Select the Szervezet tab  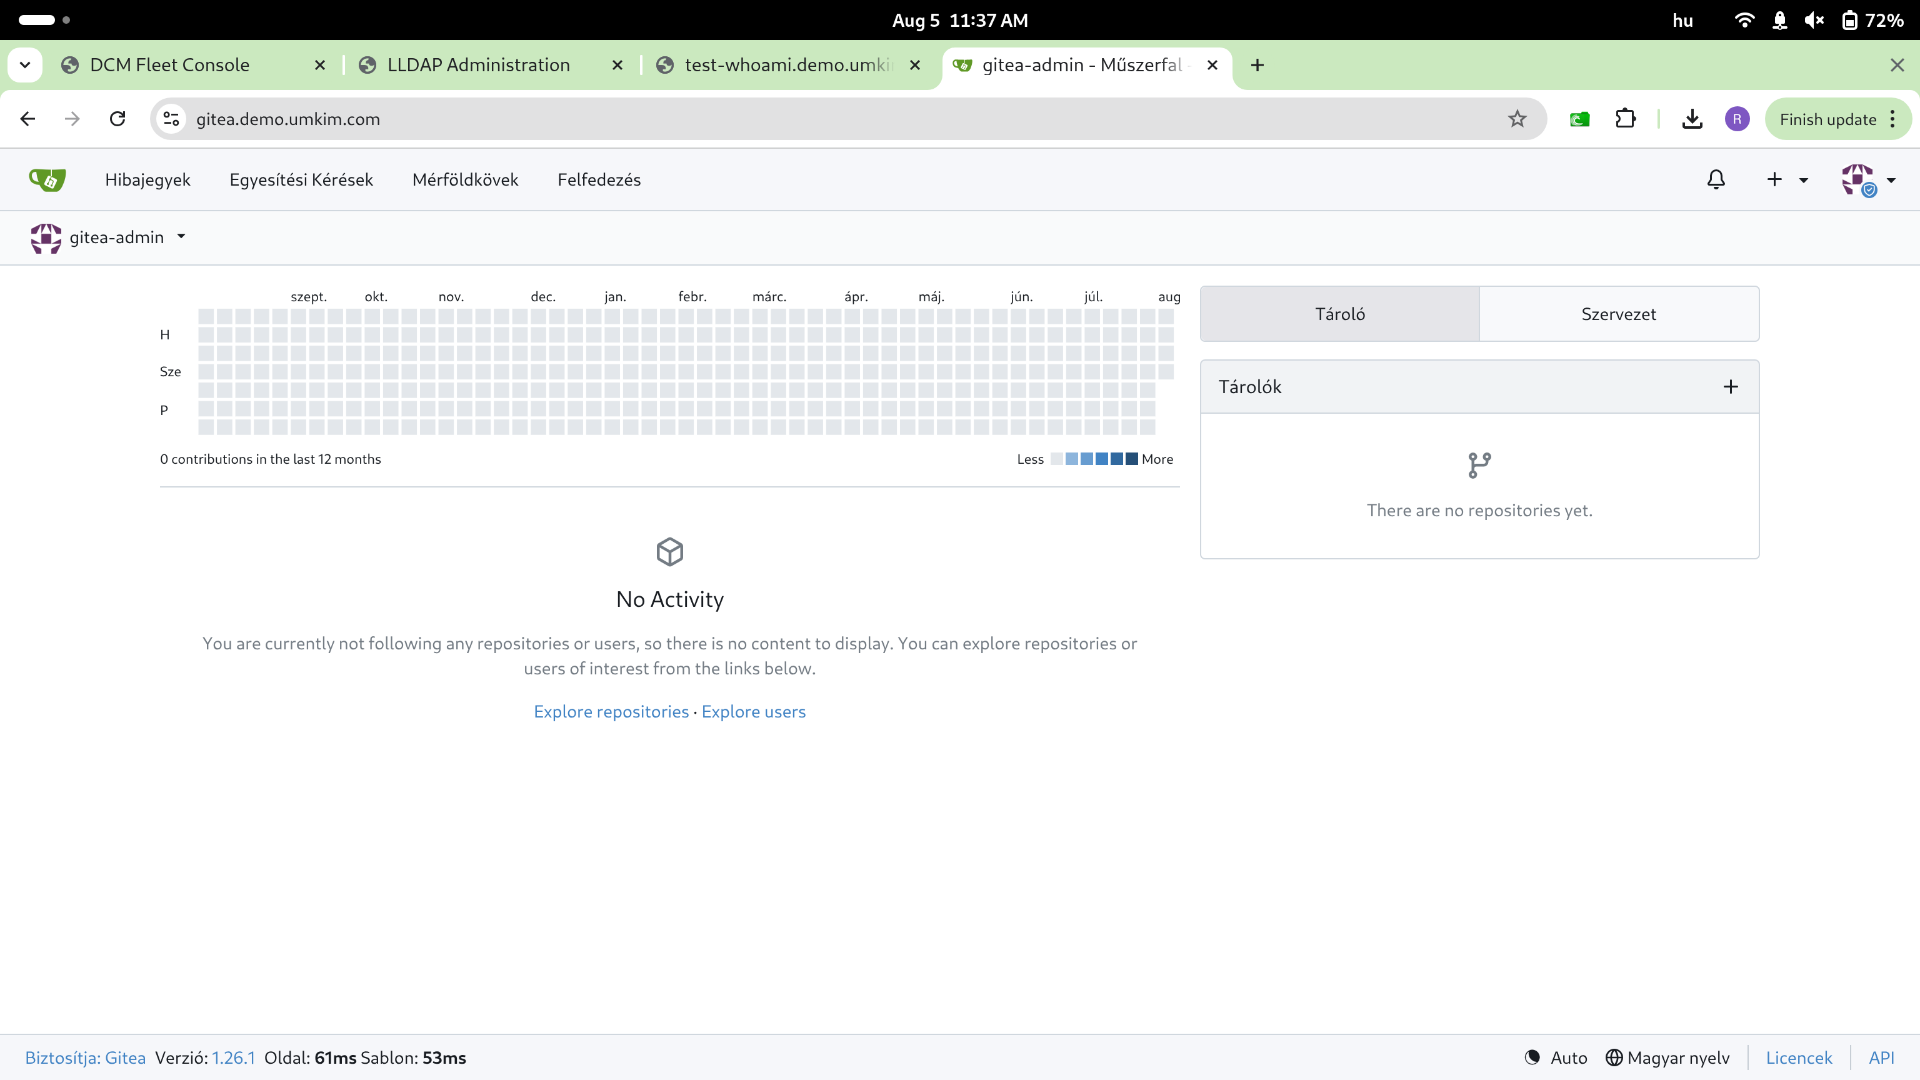(x=1619, y=314)
